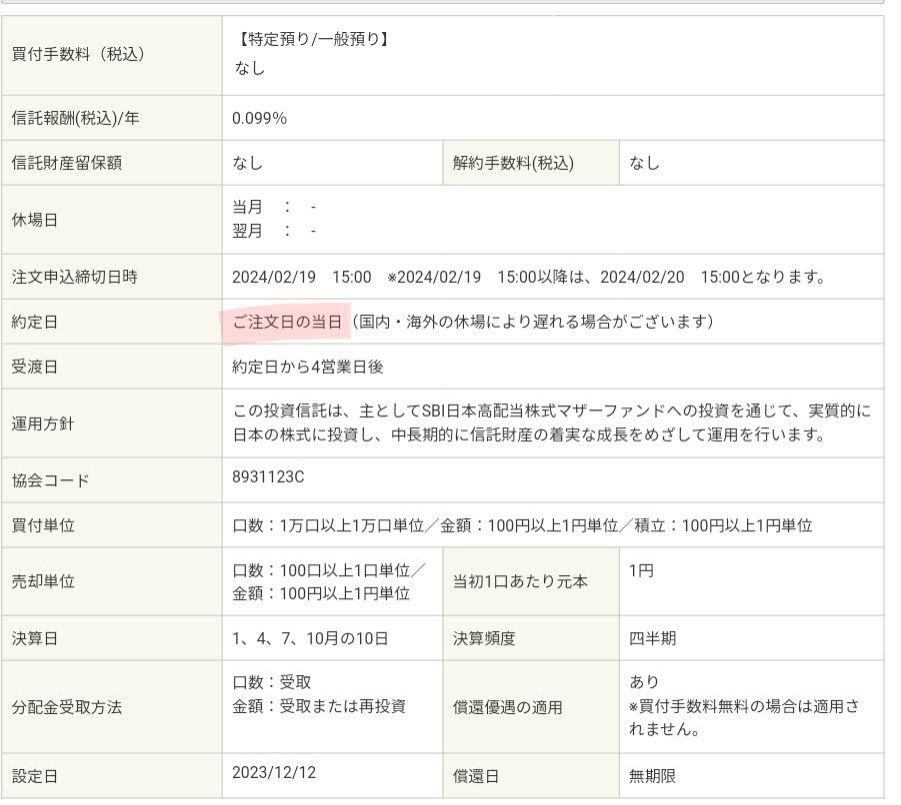Screen dimensions: 901x805
Task: Click the 無期限 redemption date value
Action: (653, 776)
